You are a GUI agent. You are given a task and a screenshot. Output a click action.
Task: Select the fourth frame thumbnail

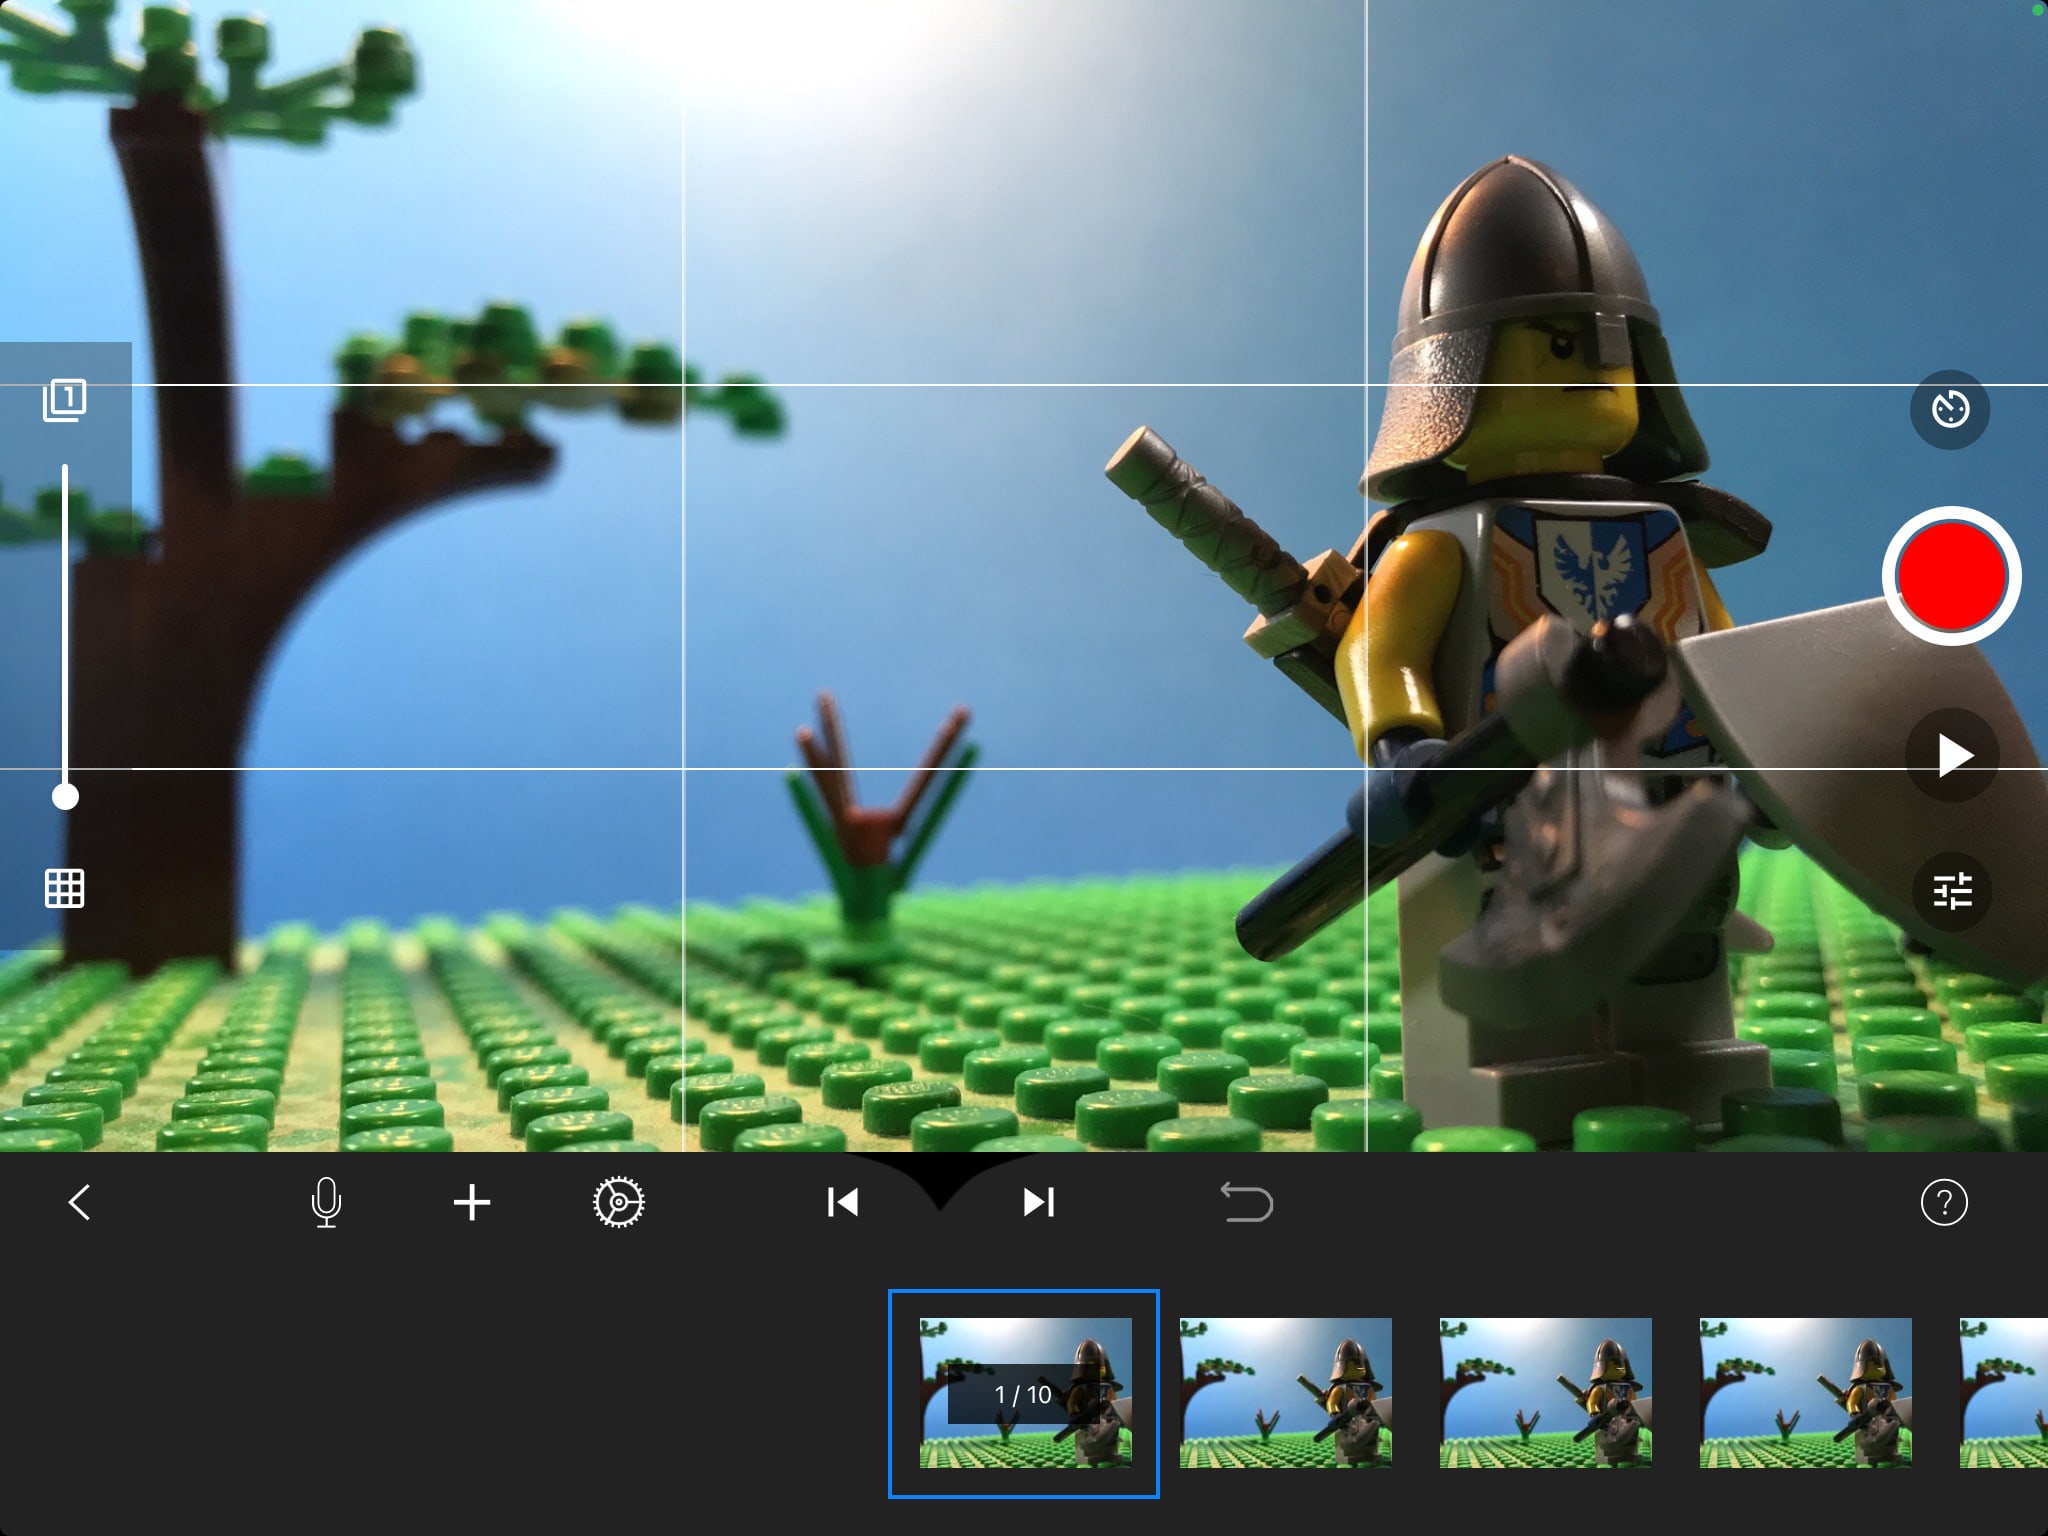[x=1805, y=1393]
